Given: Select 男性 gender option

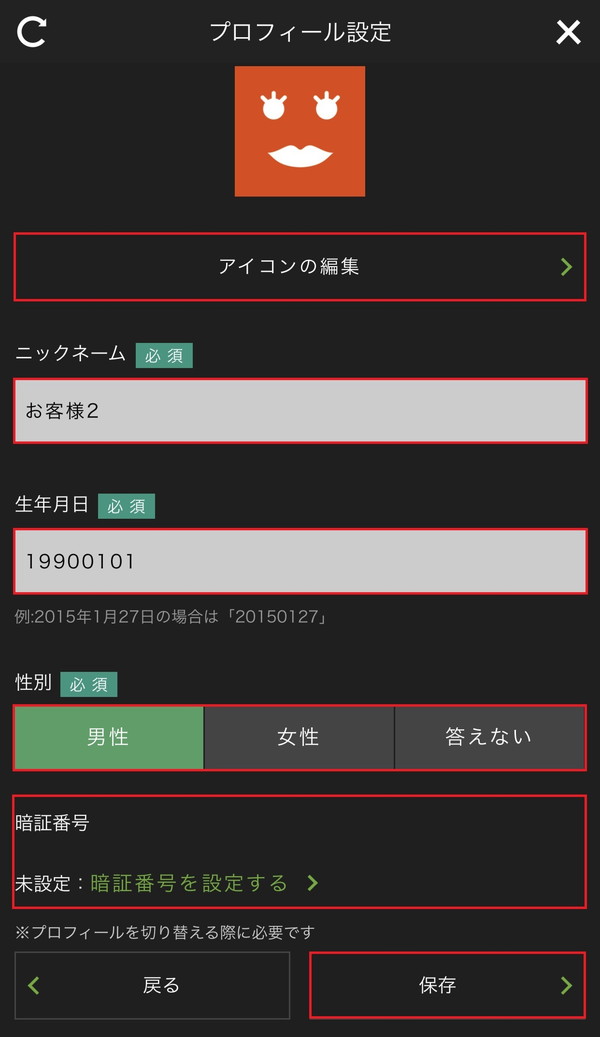Looking at the screenshot, I should pyautogui.click(x=108, y=737).
